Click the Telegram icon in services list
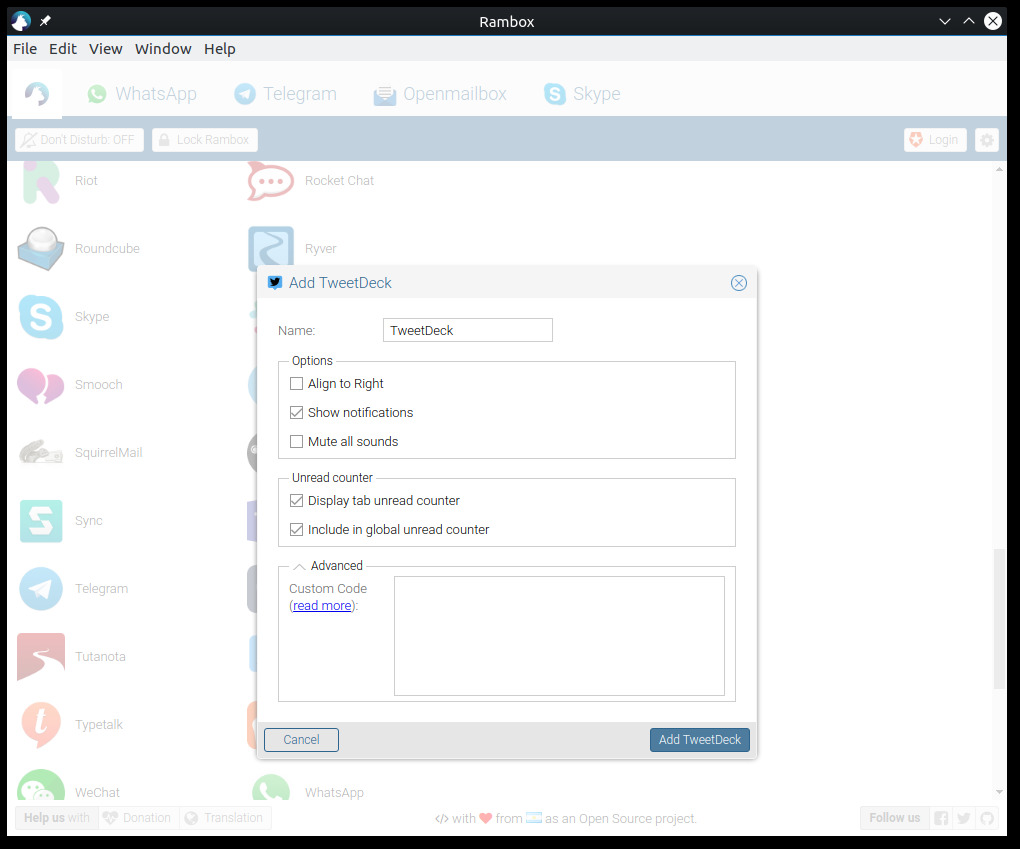Viewport: 1020px width, 849px height. click(x=40, y=589)
